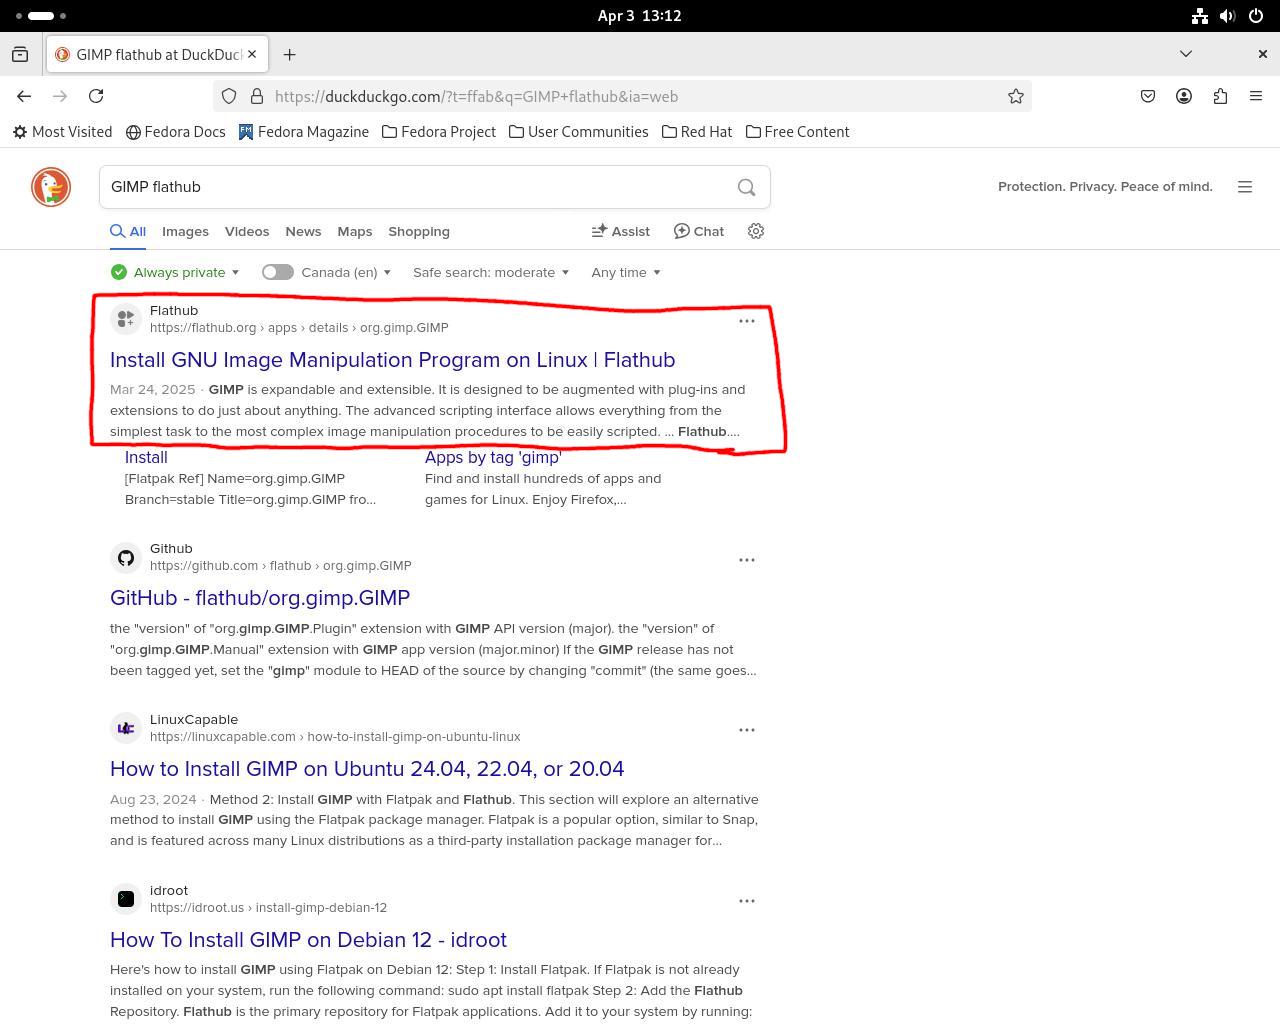Open the Fedora Magazine bookmark
This screenshot has width=1280, height=1024.
tap(304, 132)
